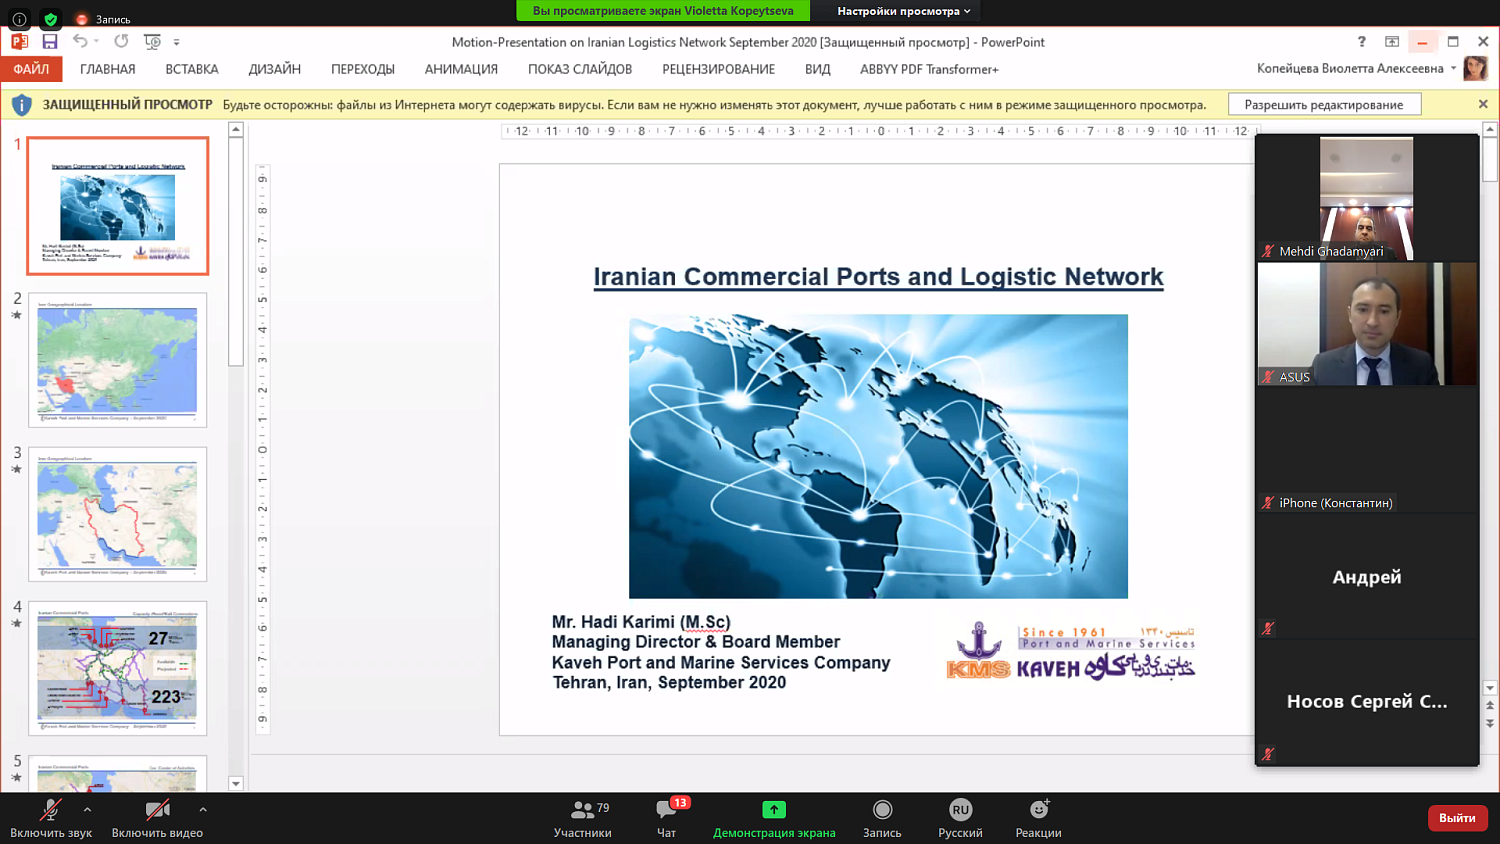Image resolution: width=1500 pixels, height=844 pixels.
Task: Click the globe network image on slide
Action: pos(878,456)
